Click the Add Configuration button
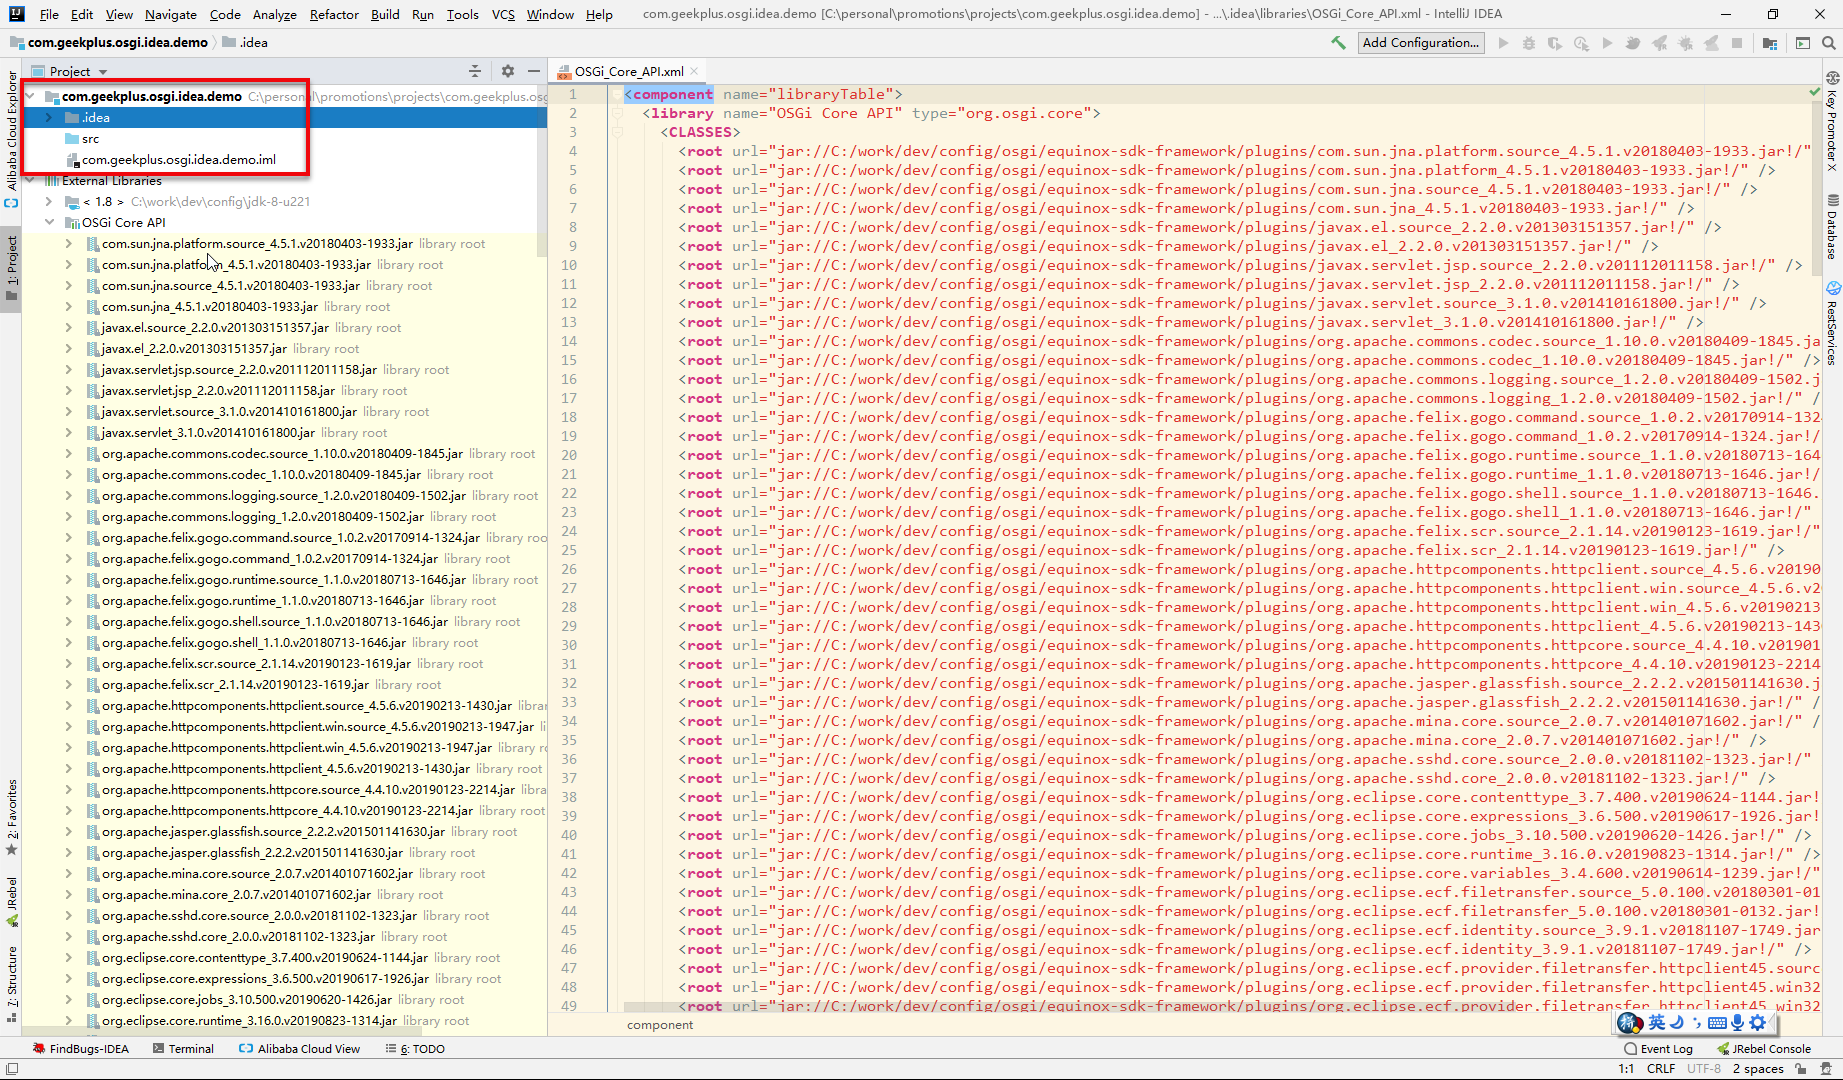This screenshot has width=1843, height=1080. tap(1419, 43)
